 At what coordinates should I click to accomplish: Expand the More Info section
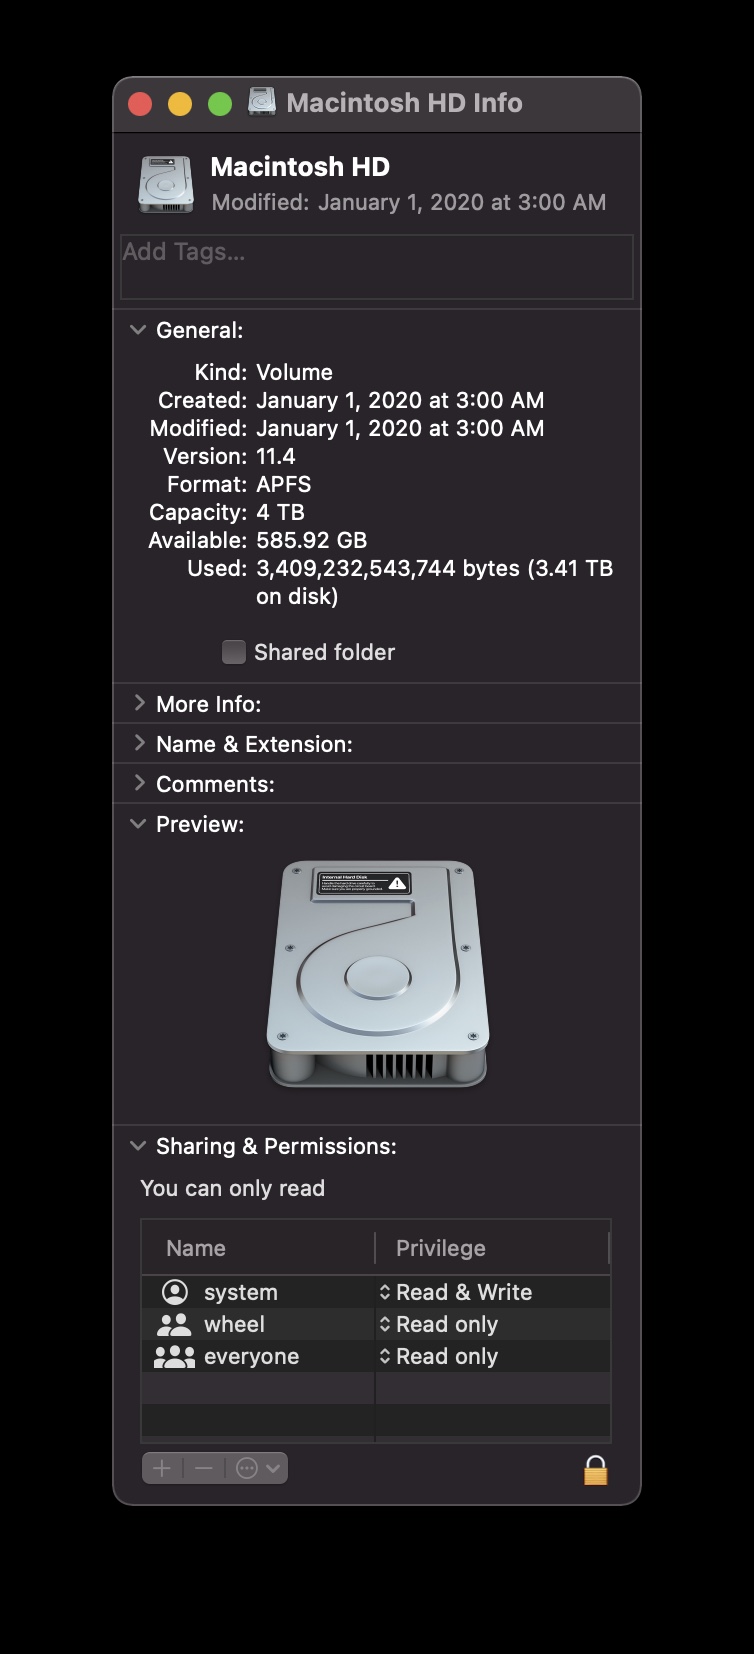coord(139,703)
